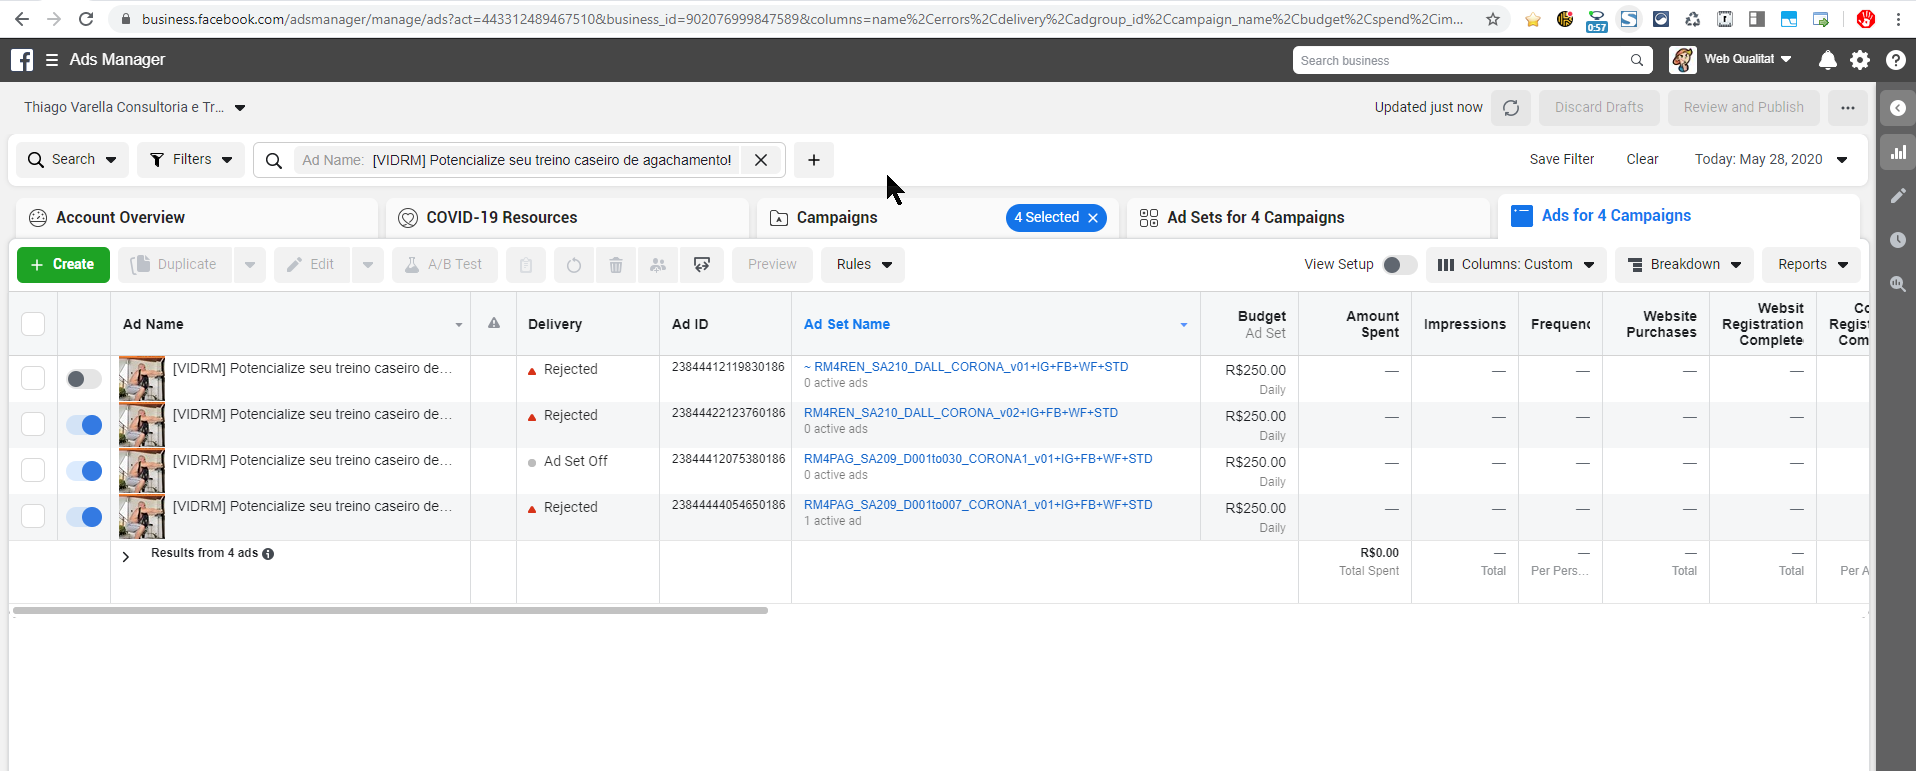Click the green Create button

coord(63,265)
